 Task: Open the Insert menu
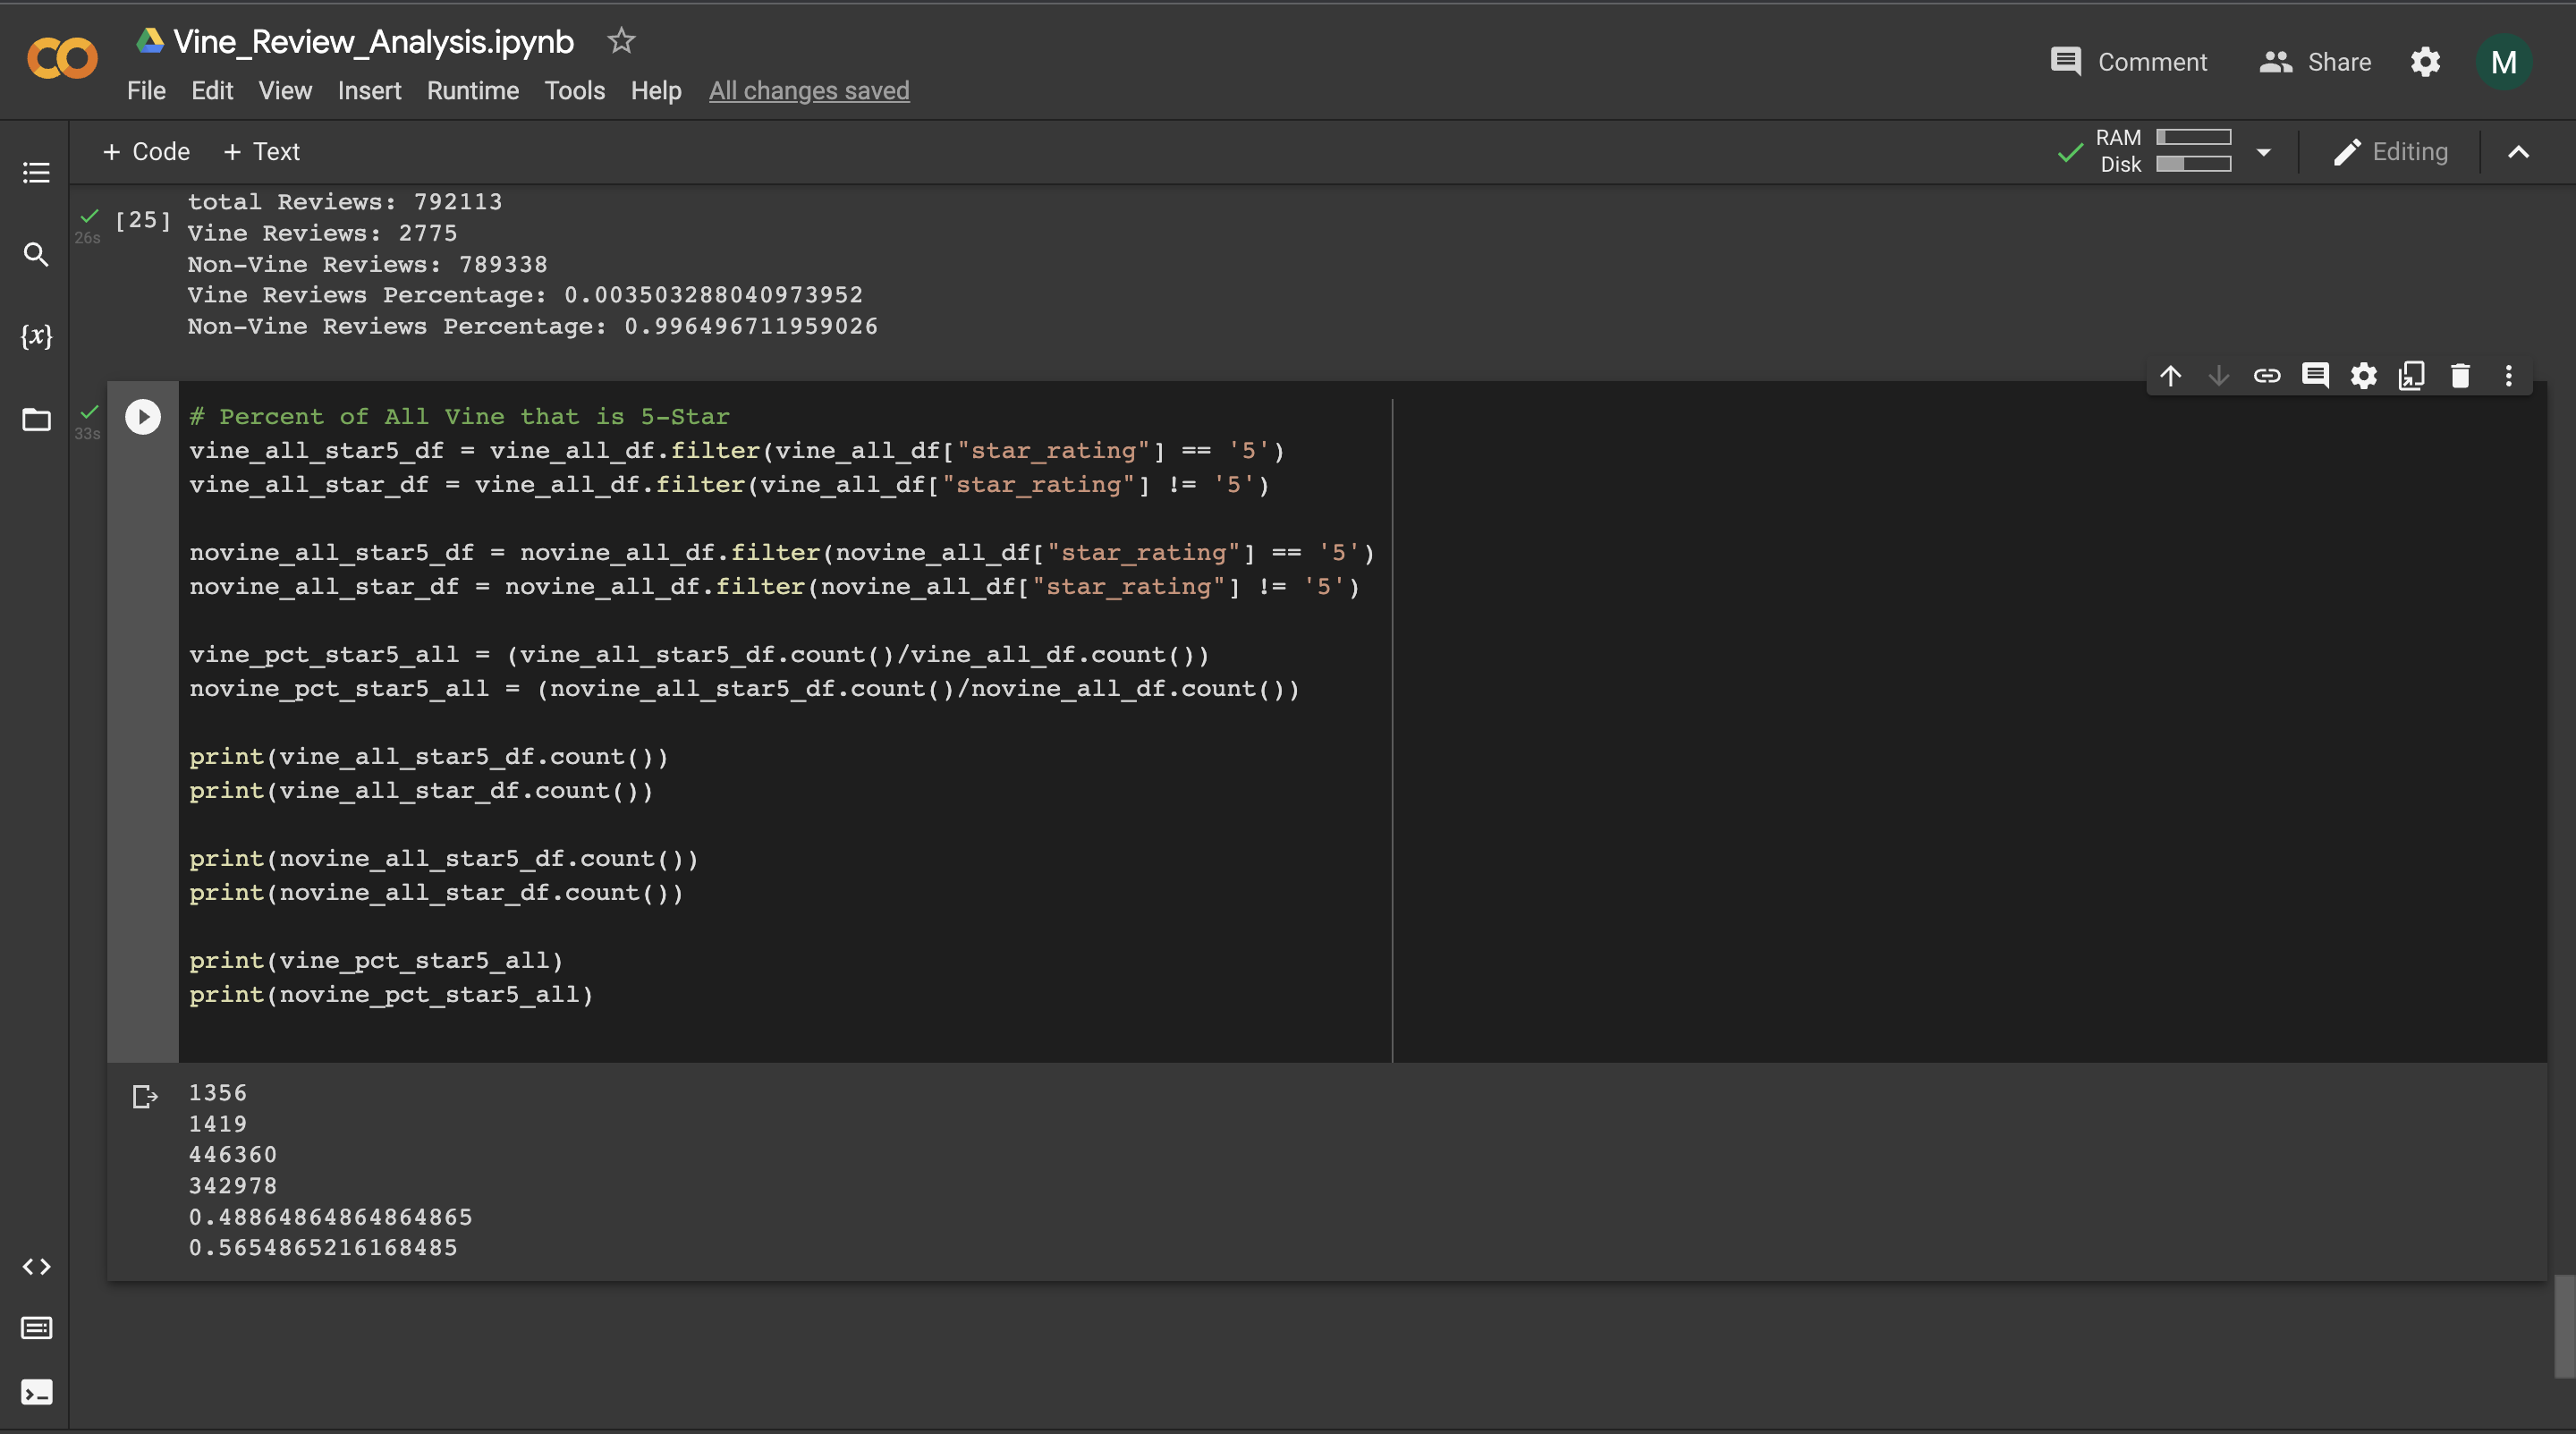click(369, 90)
